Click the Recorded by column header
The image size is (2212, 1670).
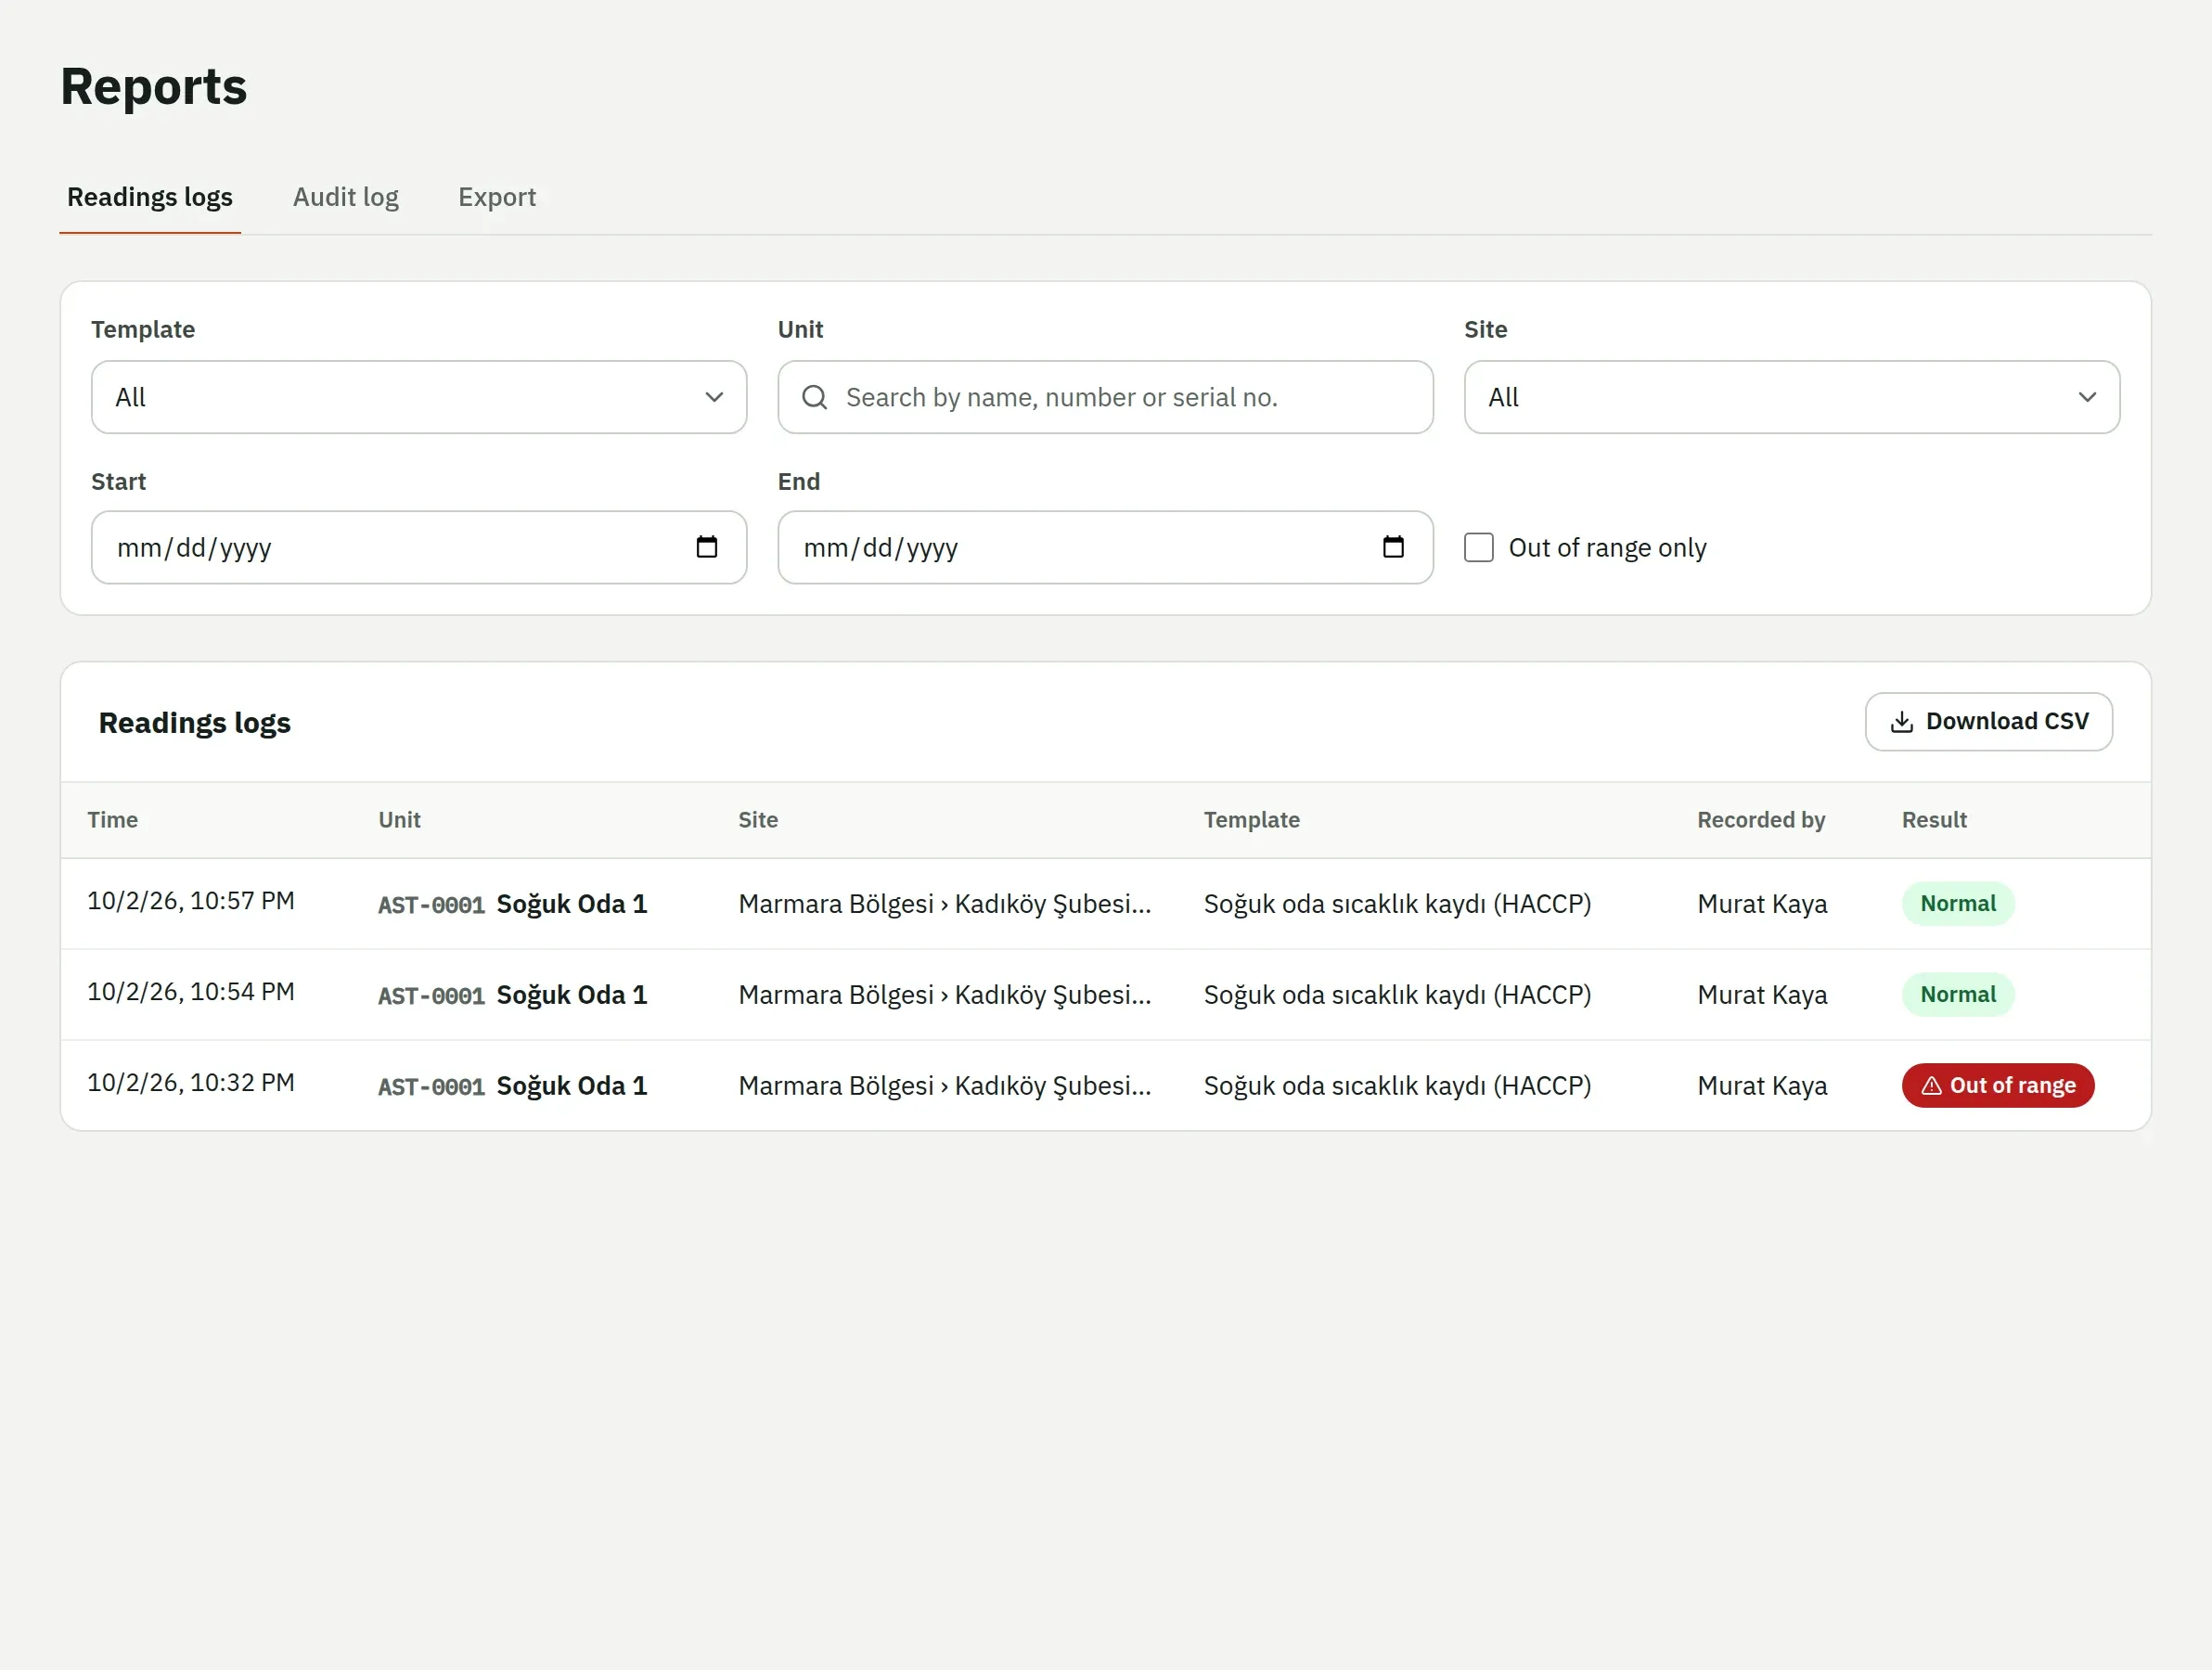click(1761, 820)
